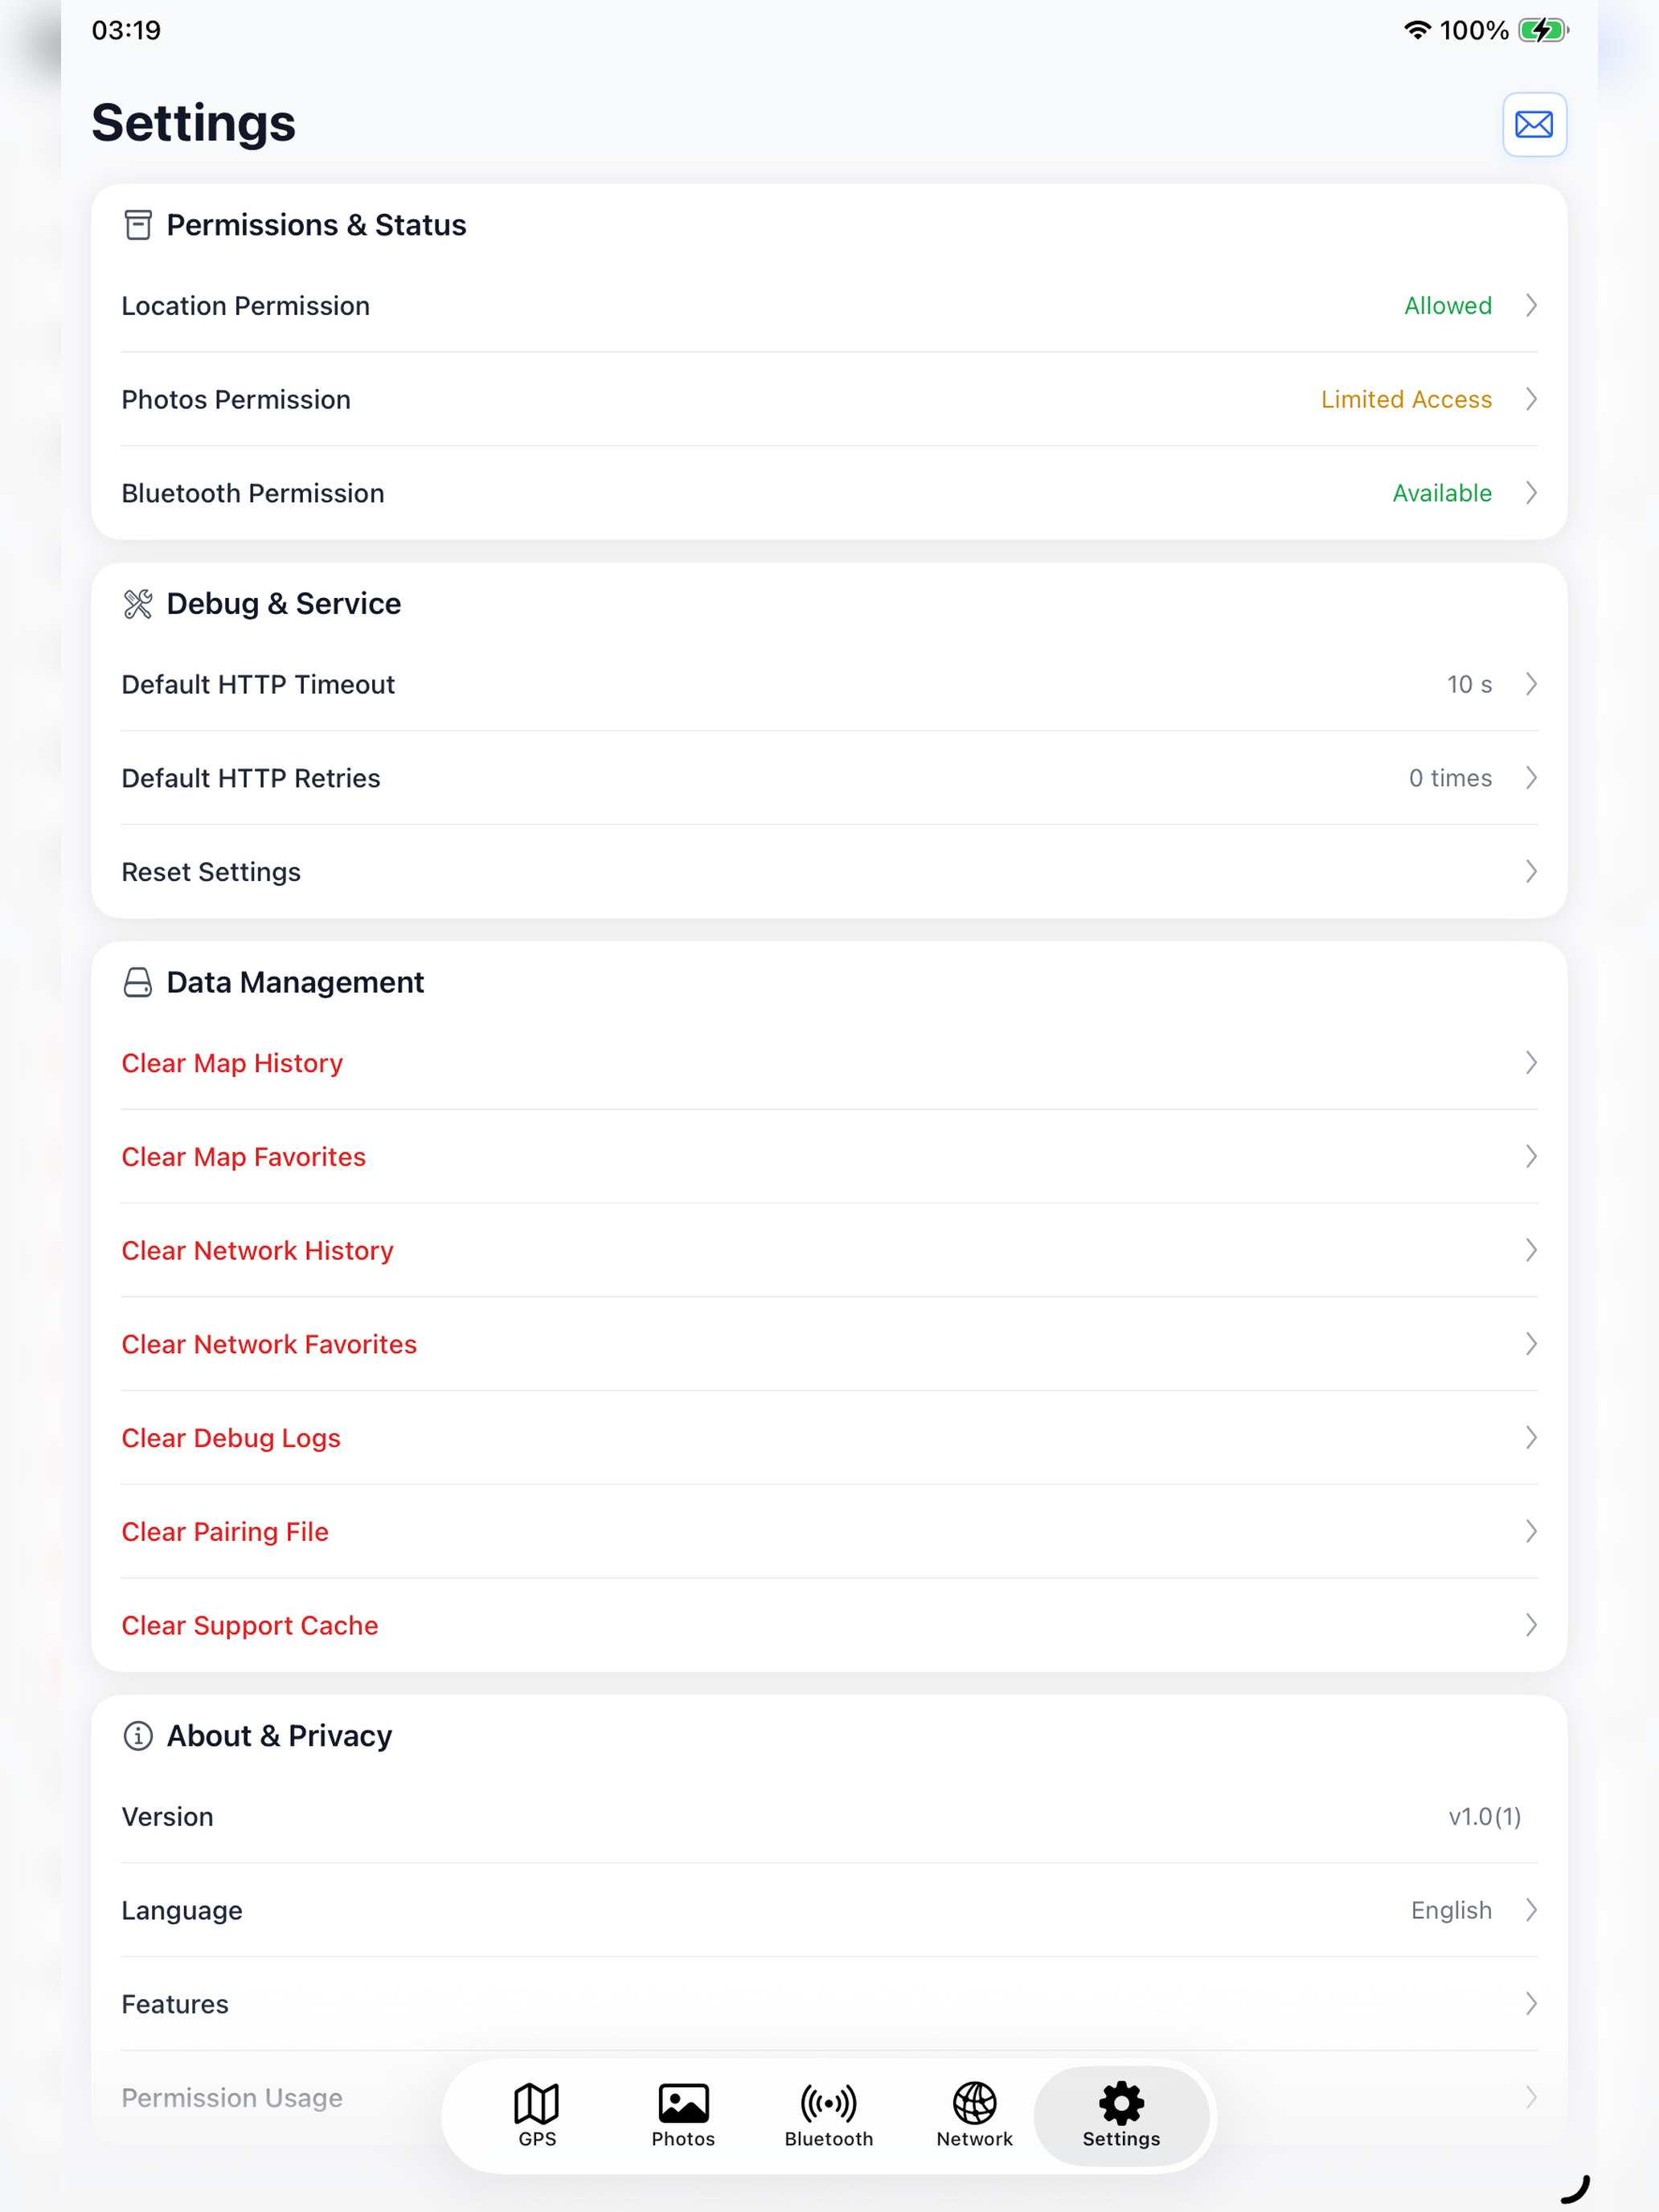This screenshot has height=2212, width=1659.
Task: Click the About & Privacy info icon
Action: tap(138, 1736)
